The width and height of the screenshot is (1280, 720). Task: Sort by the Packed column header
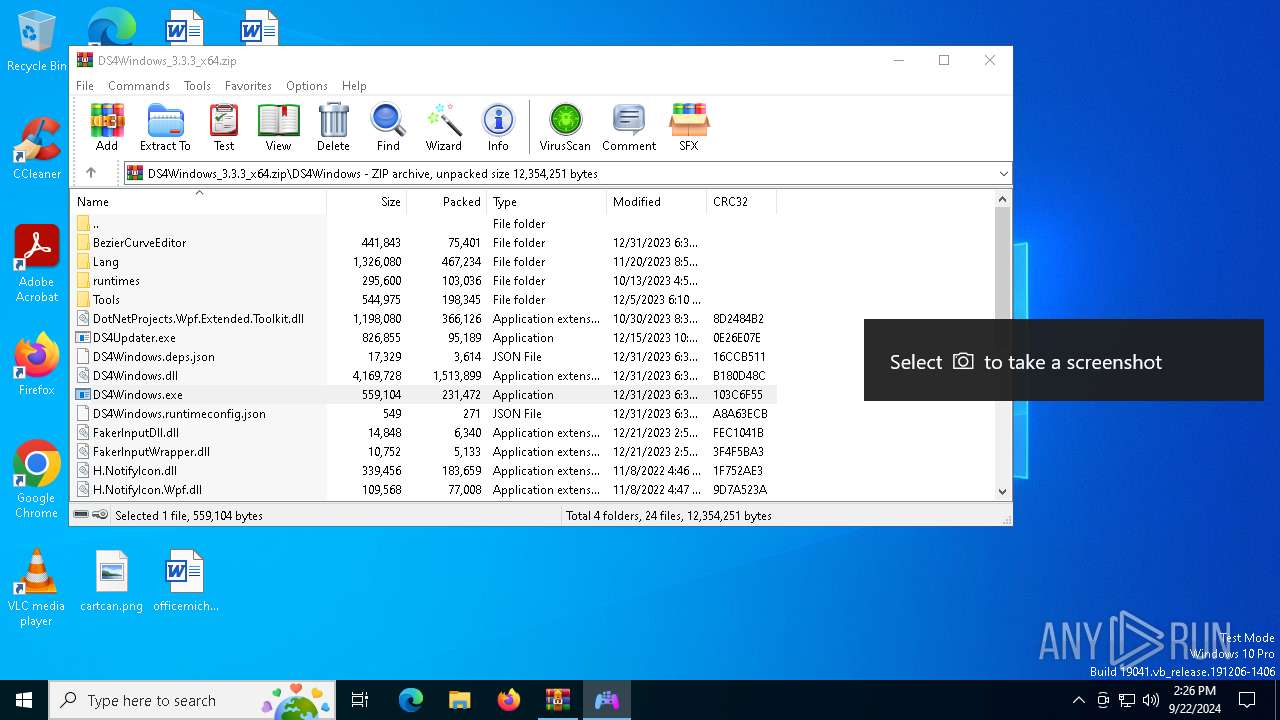click(446, 202)
